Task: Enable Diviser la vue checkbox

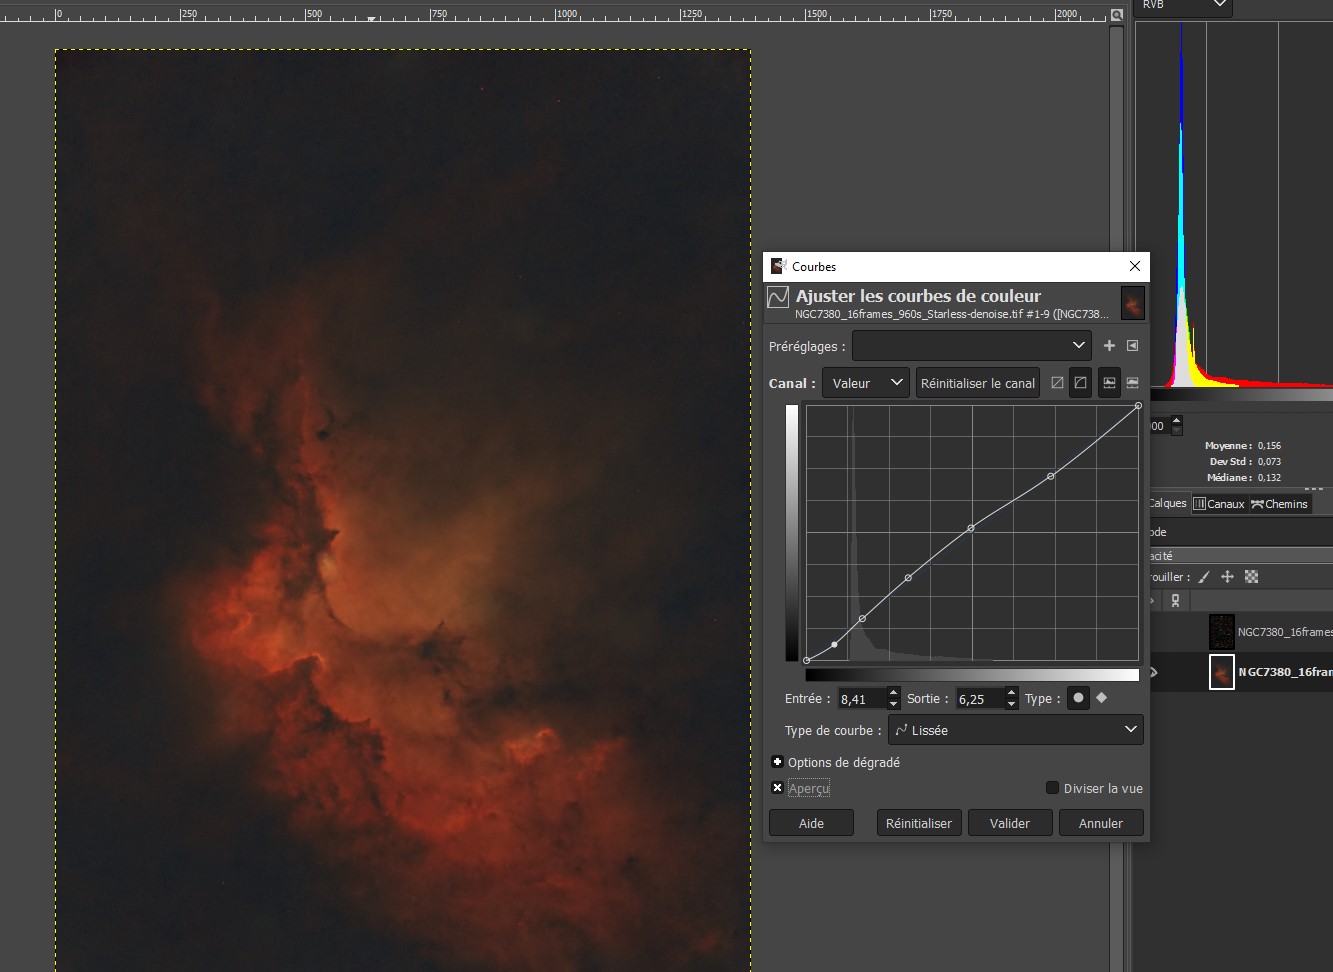Action: (x=1052, y=788)
